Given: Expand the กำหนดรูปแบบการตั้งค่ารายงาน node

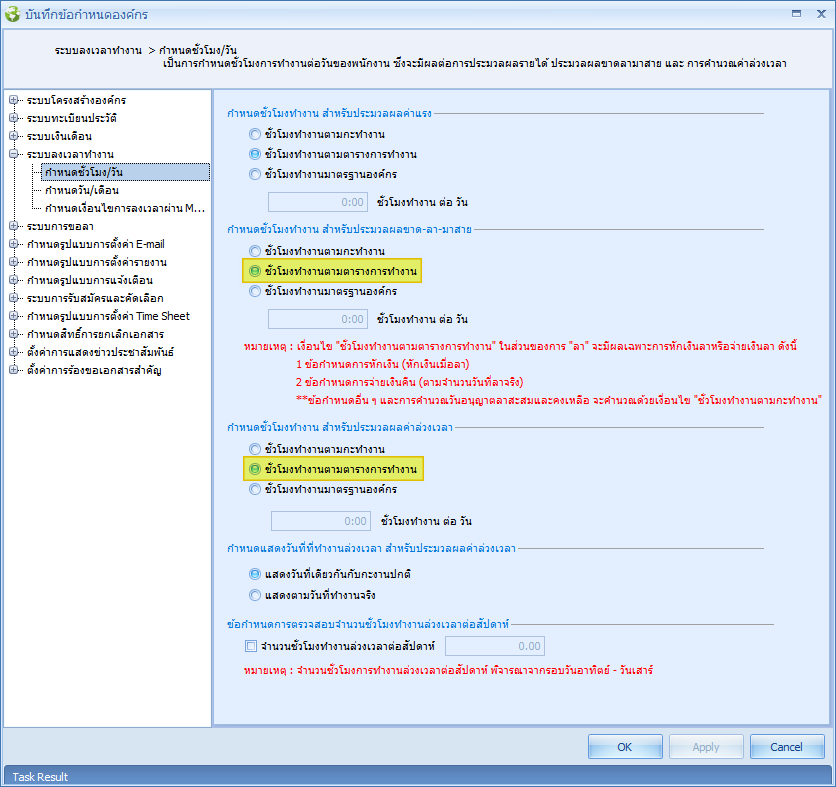Looking at the screenshot, I should [x=13, y=262].
